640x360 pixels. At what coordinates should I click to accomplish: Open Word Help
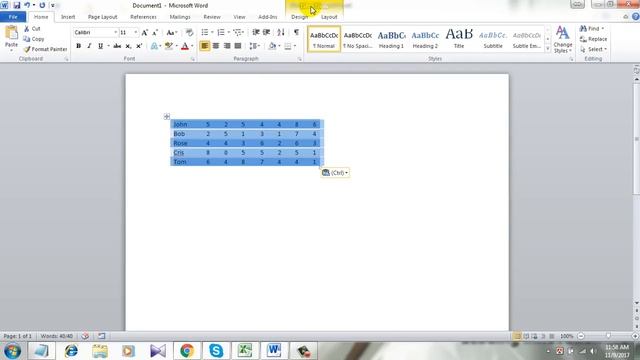[636, 17]
